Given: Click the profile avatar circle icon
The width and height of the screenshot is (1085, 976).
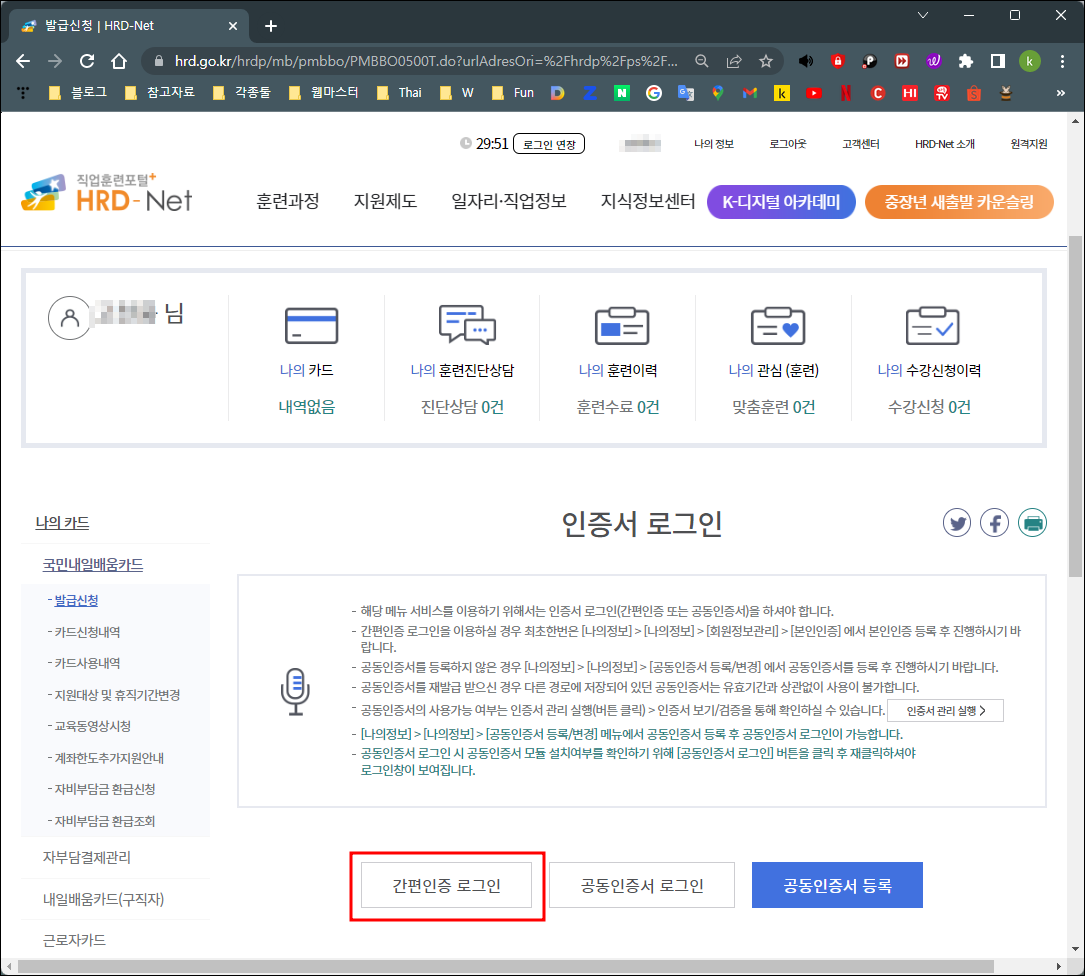Looking at the screenshot, I should pos(69,317).
